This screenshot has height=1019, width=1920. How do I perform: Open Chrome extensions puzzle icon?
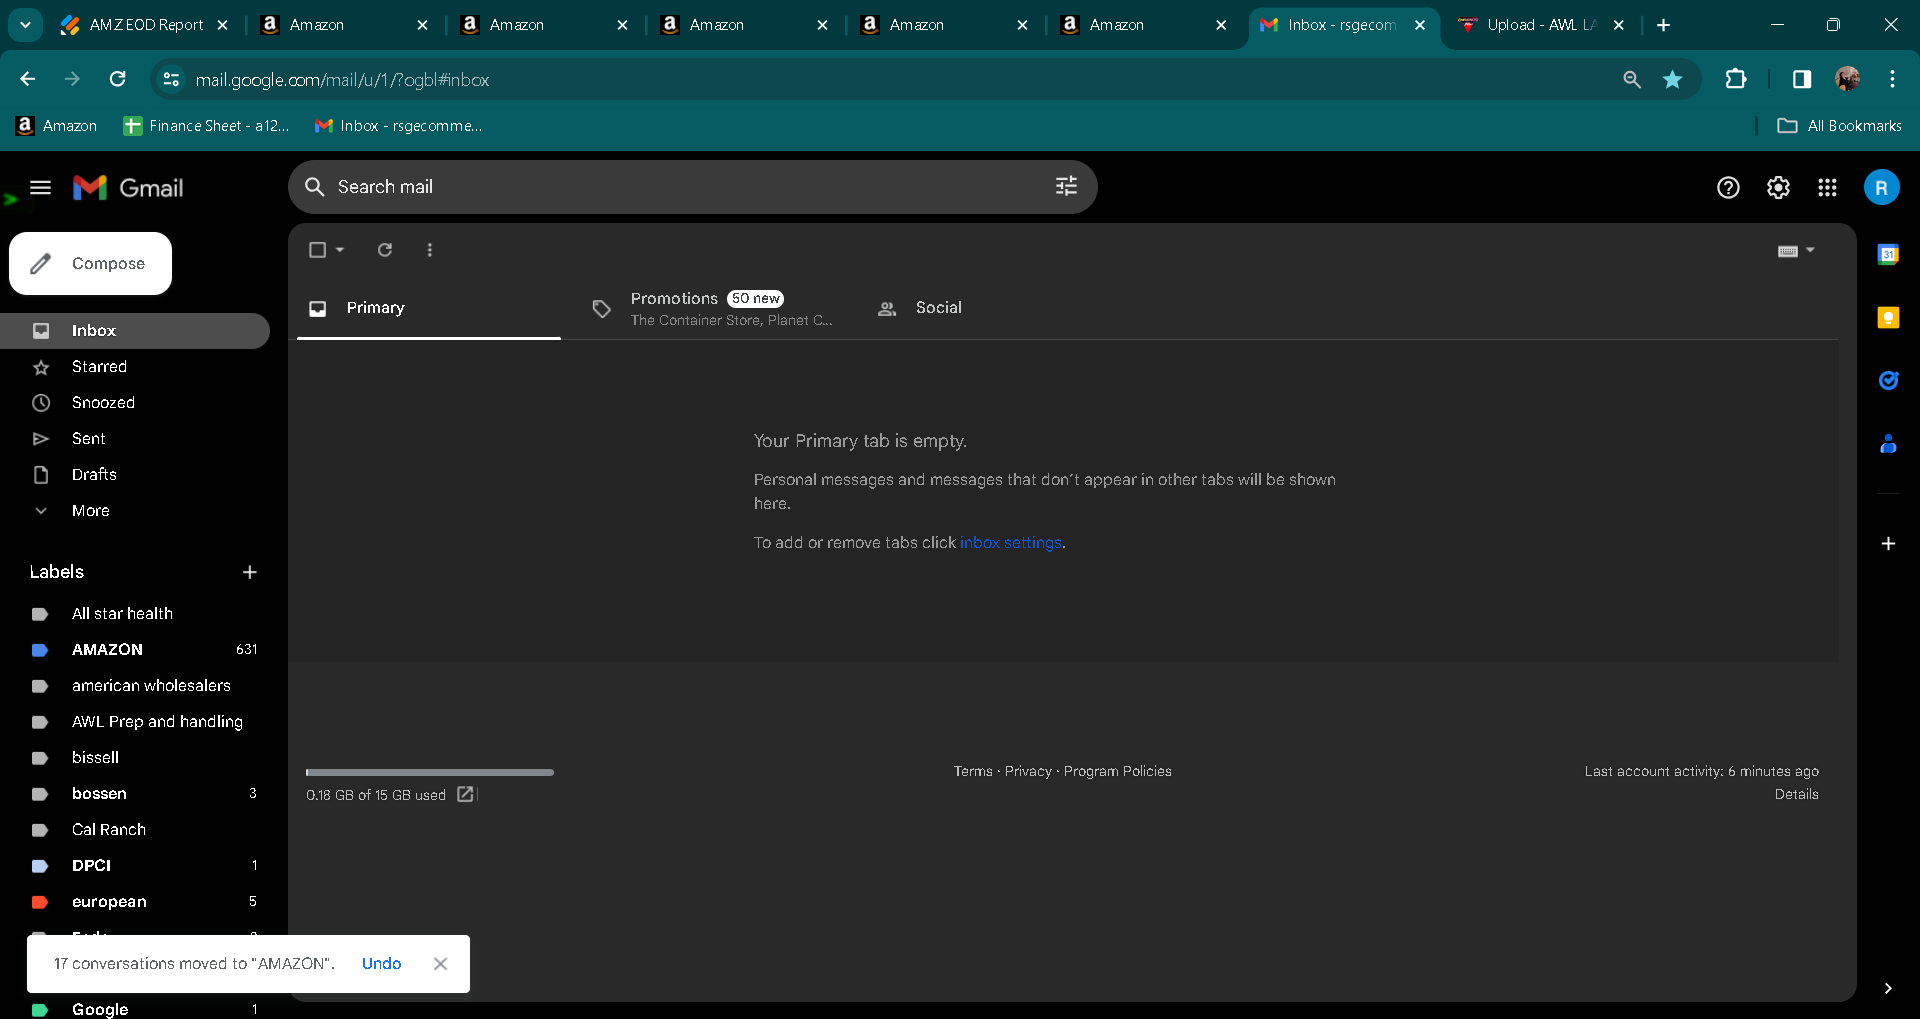point(1736,79)
